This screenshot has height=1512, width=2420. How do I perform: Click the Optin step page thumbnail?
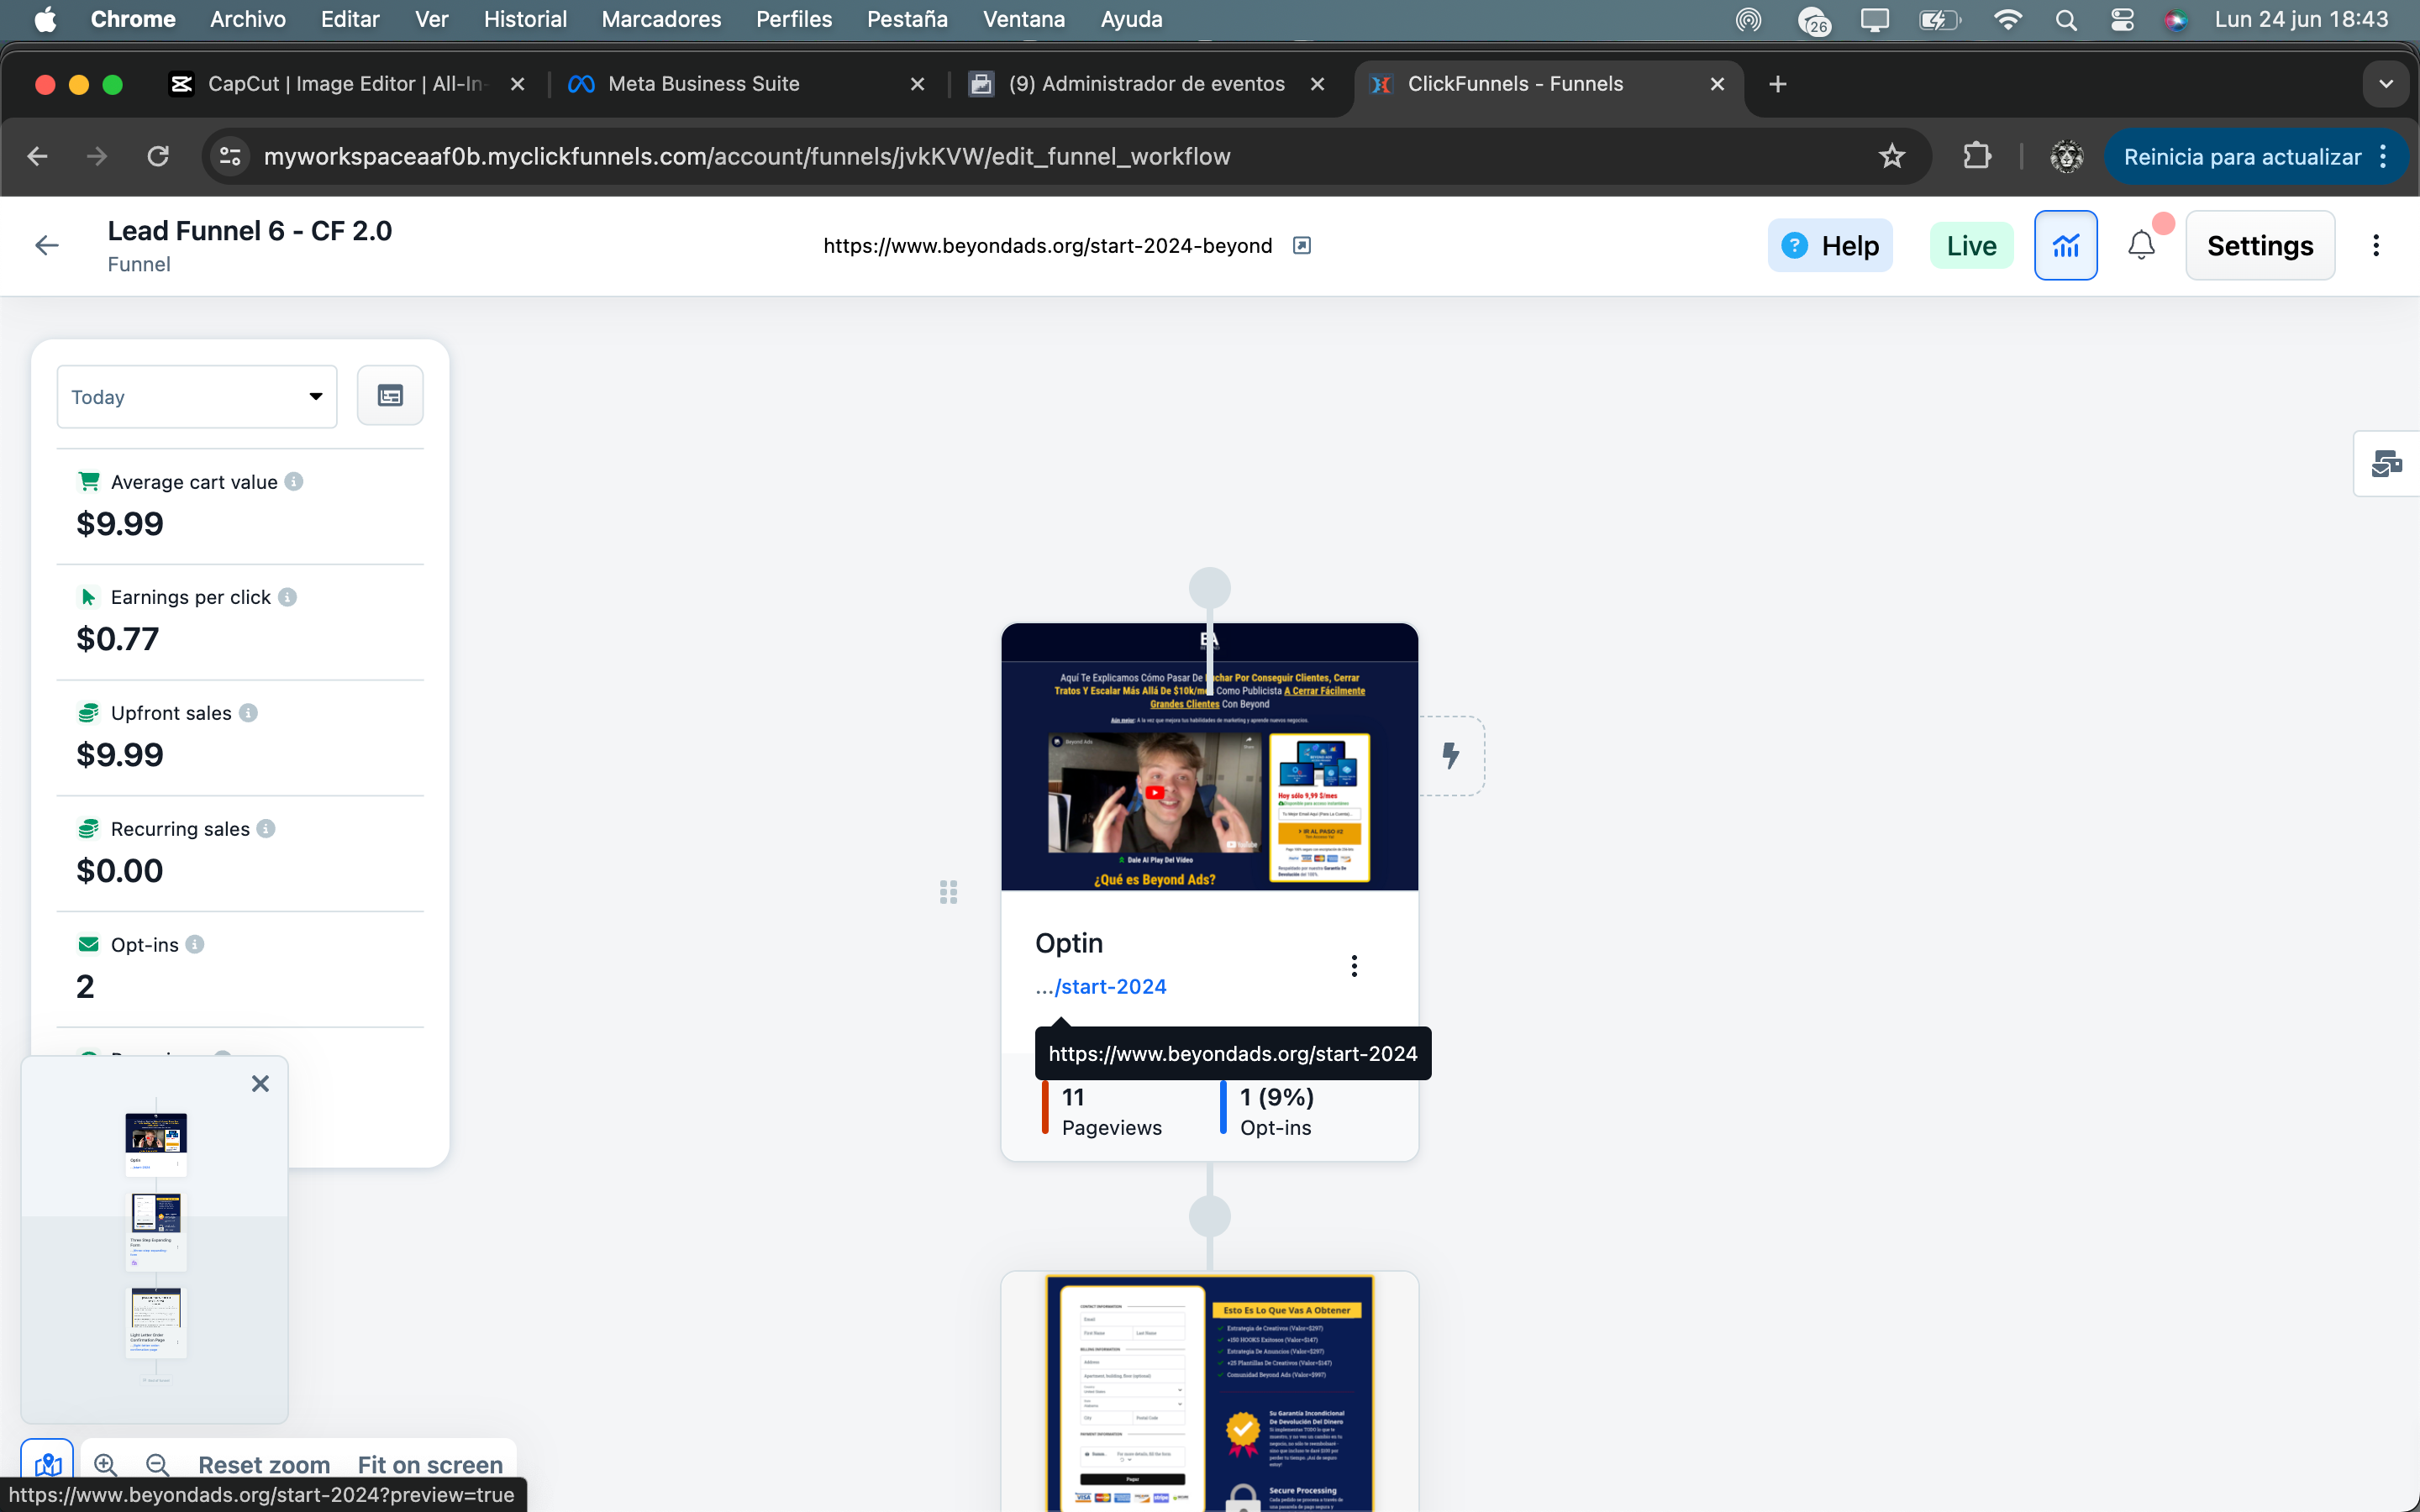[1209, 757]
